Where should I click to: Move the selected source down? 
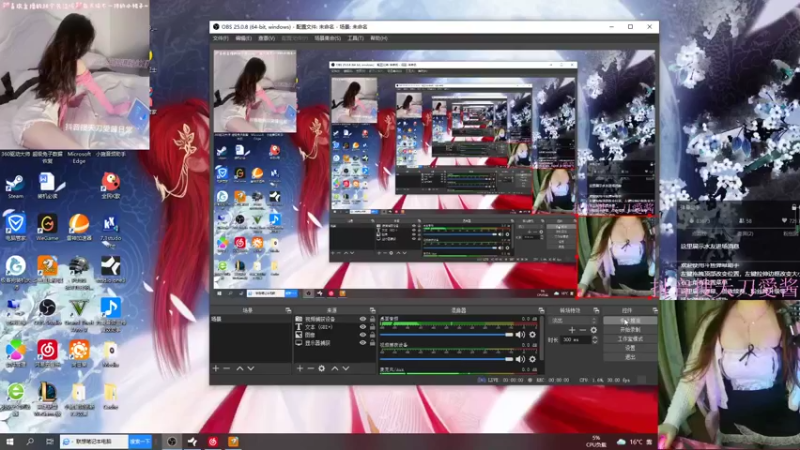point(346,368)
